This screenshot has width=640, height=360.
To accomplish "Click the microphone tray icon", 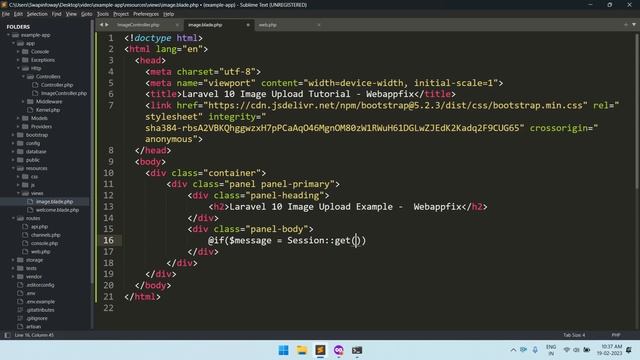I will coord(535,350).
